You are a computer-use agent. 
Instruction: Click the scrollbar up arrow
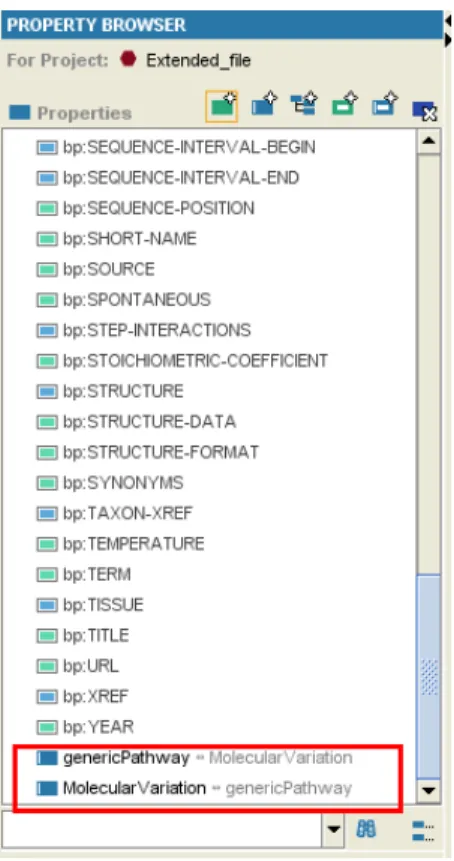coord(429,141)
